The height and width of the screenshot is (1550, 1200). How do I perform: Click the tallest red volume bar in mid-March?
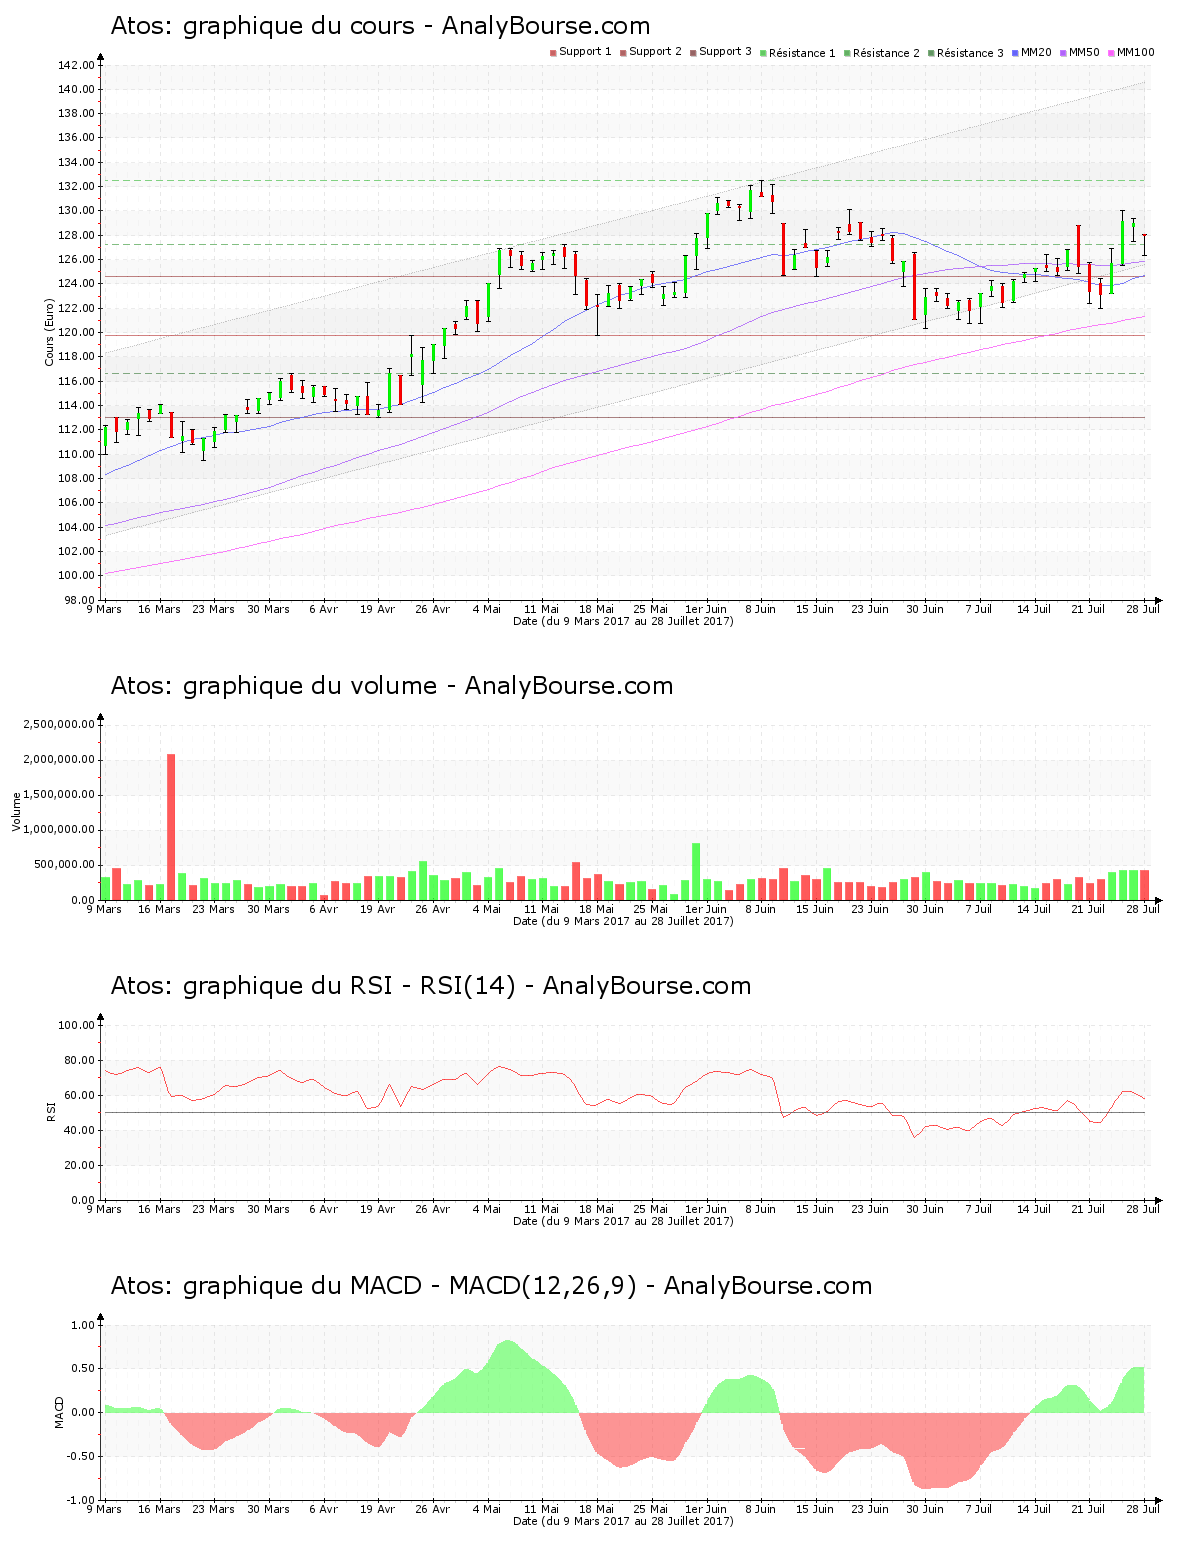pos(171,827)
